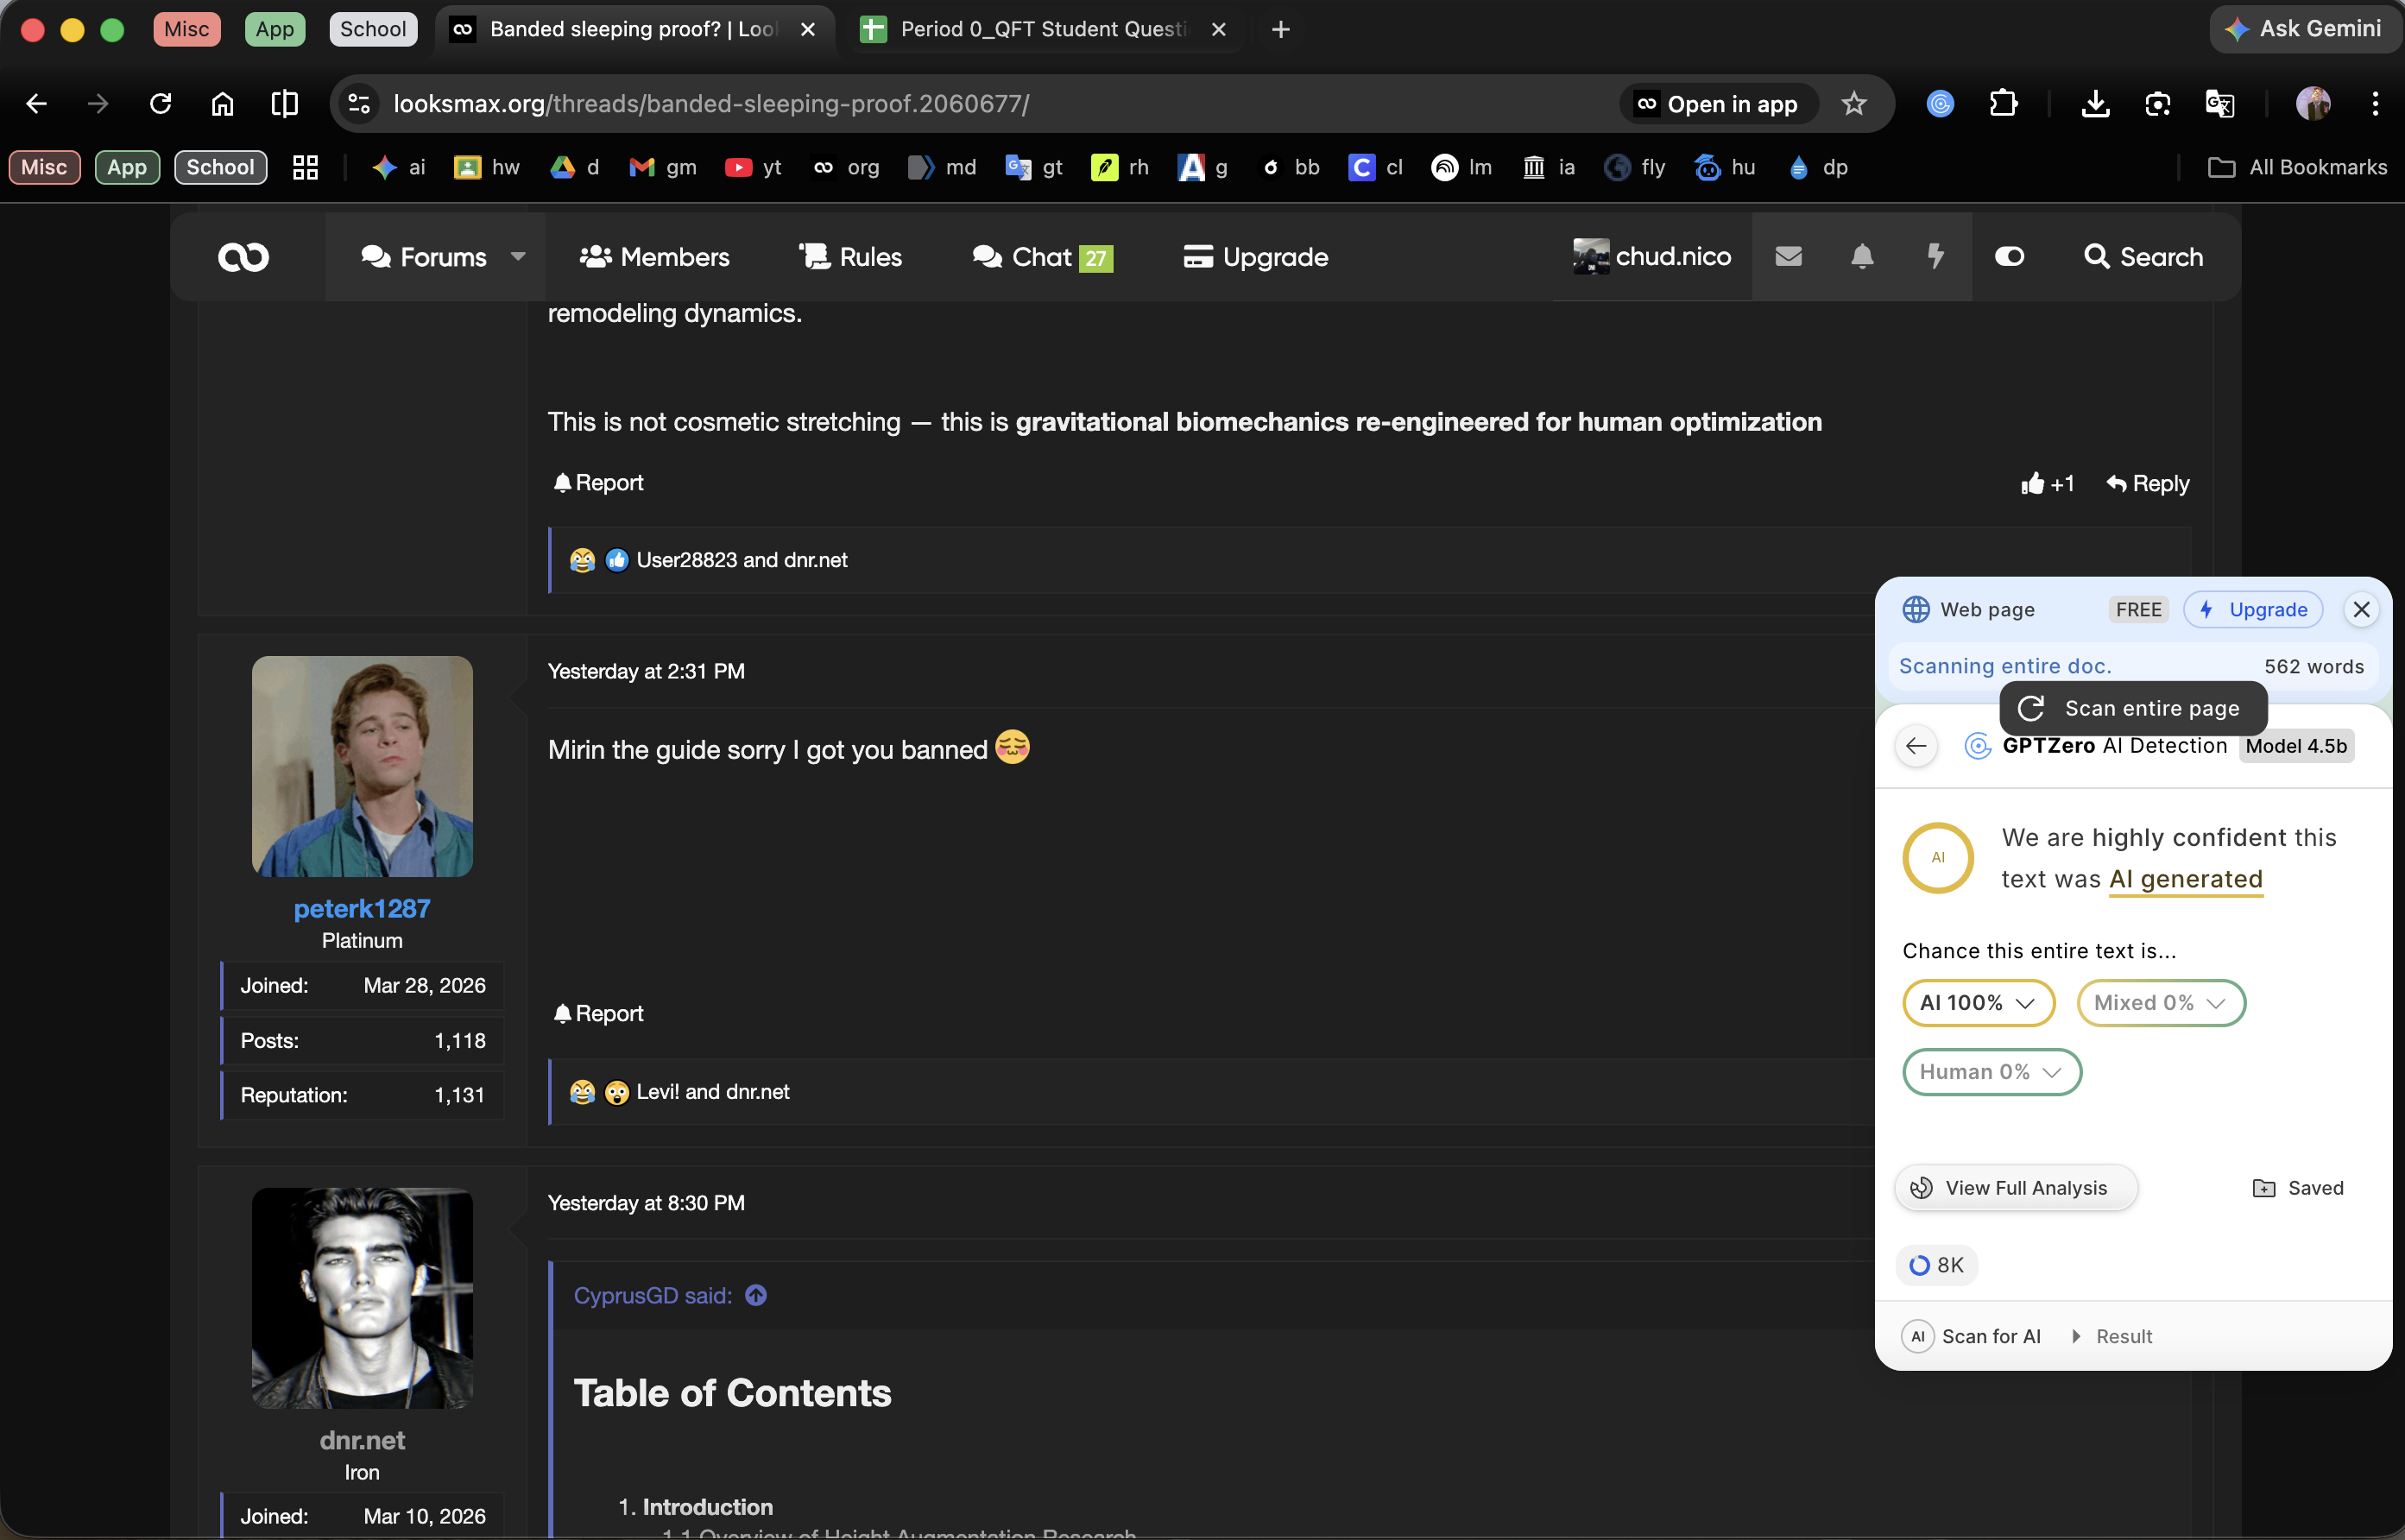The height and width of the screenshot is (1540, 2405).
Task: Click peterk1287's avatar image
Action: click(362, 766)
